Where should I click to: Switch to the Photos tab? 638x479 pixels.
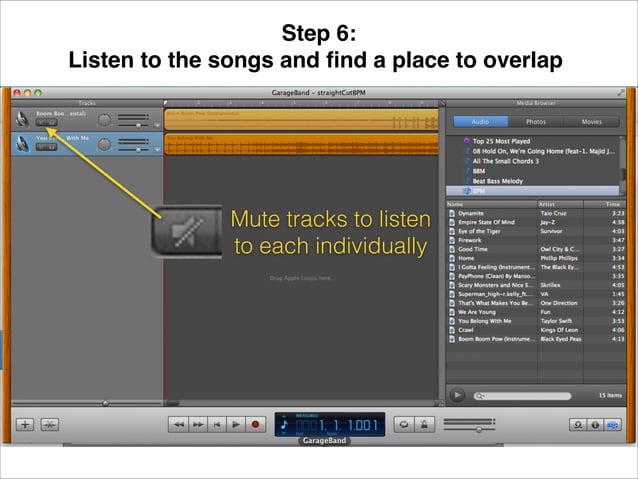pos(536,122)
